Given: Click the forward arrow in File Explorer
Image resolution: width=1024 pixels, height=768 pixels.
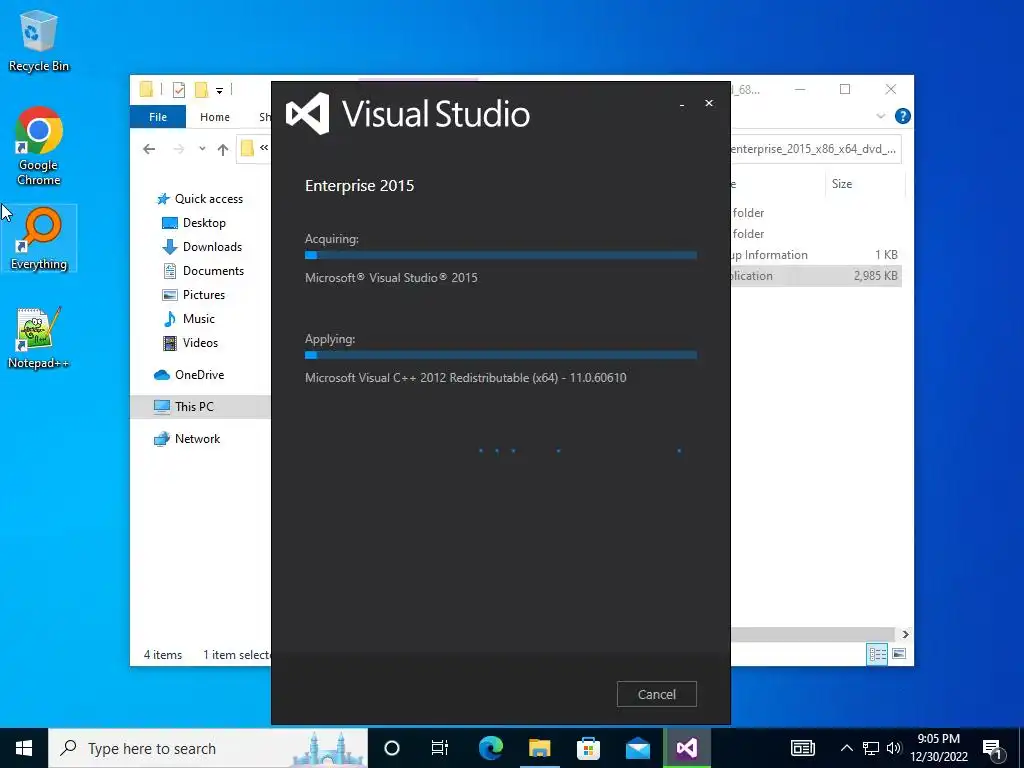Looking at the screenshot, I should tap(178, 149).
